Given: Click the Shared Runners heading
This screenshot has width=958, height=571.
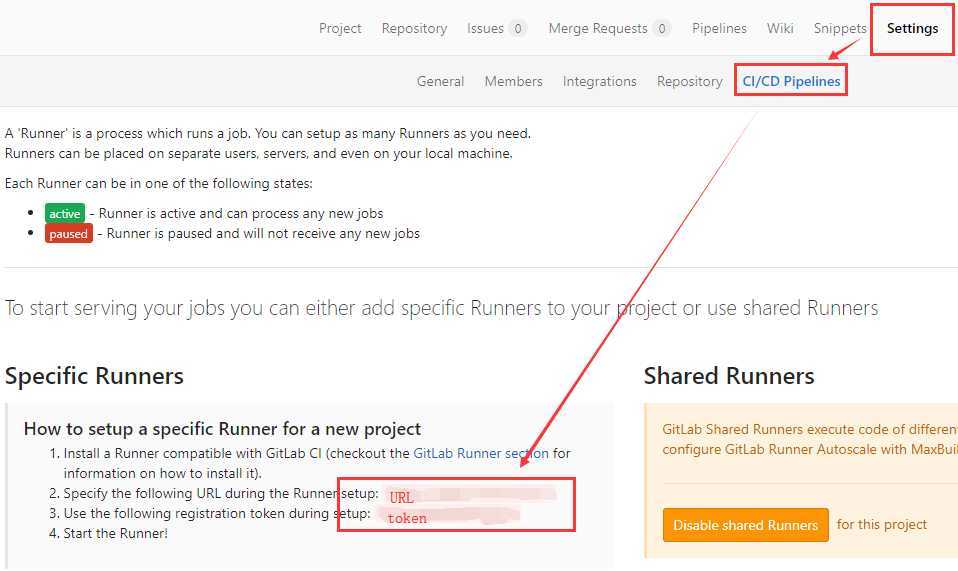Looking at the screenshot, I should point(729,376).
